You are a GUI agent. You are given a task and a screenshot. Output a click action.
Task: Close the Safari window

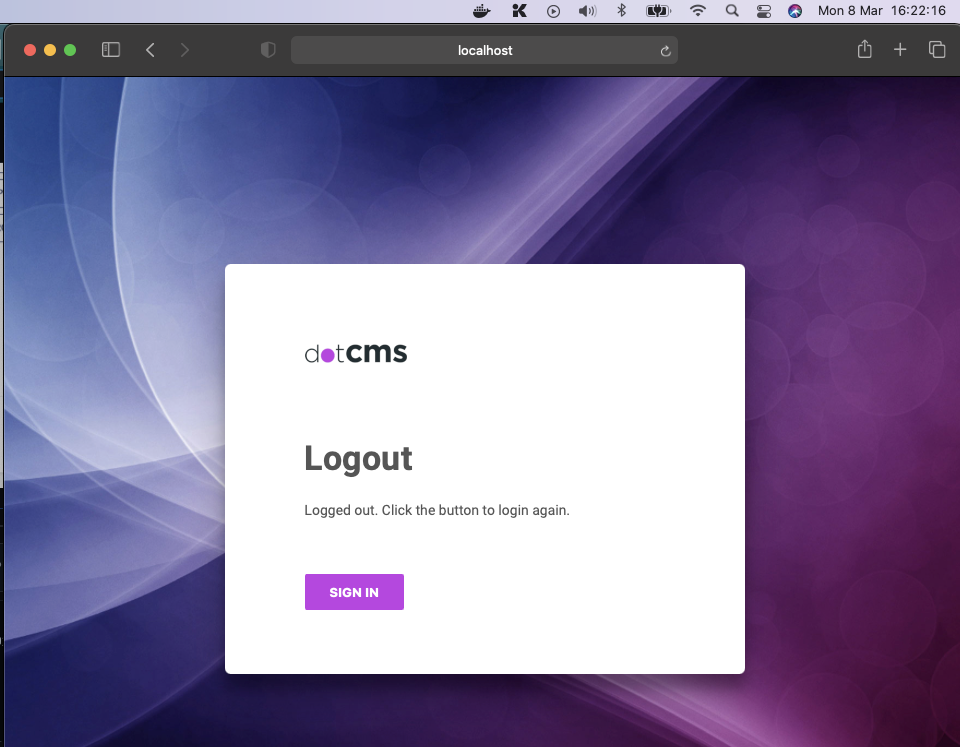coord(29,50)
